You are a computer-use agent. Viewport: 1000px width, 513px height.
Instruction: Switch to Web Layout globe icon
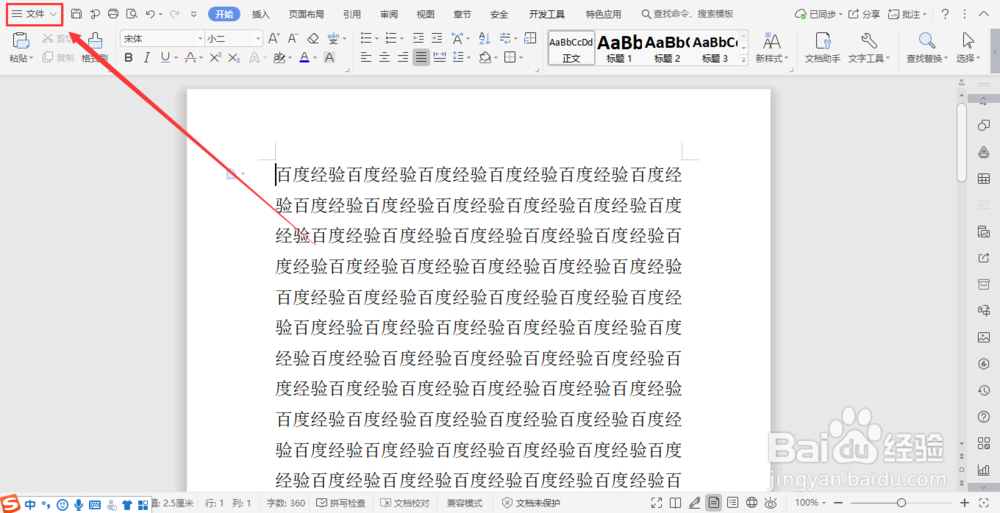[x=752, y=503]
